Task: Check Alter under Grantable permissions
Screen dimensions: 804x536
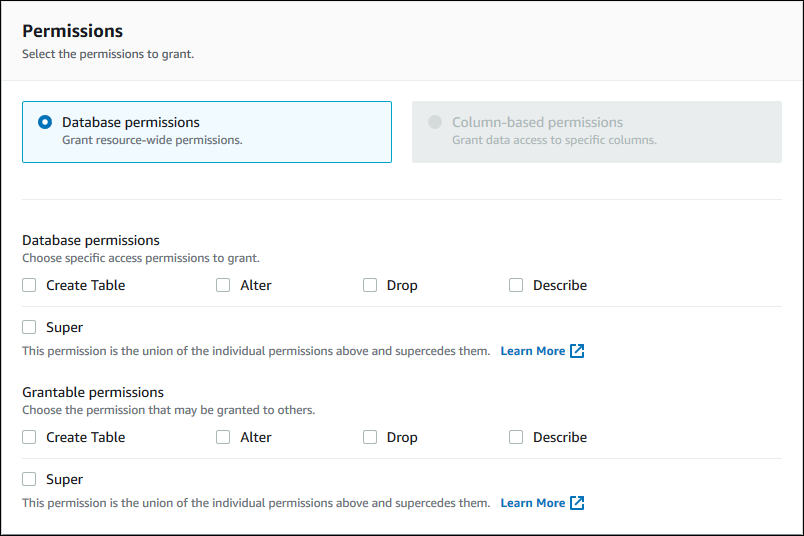Action: tap(224, 437)
